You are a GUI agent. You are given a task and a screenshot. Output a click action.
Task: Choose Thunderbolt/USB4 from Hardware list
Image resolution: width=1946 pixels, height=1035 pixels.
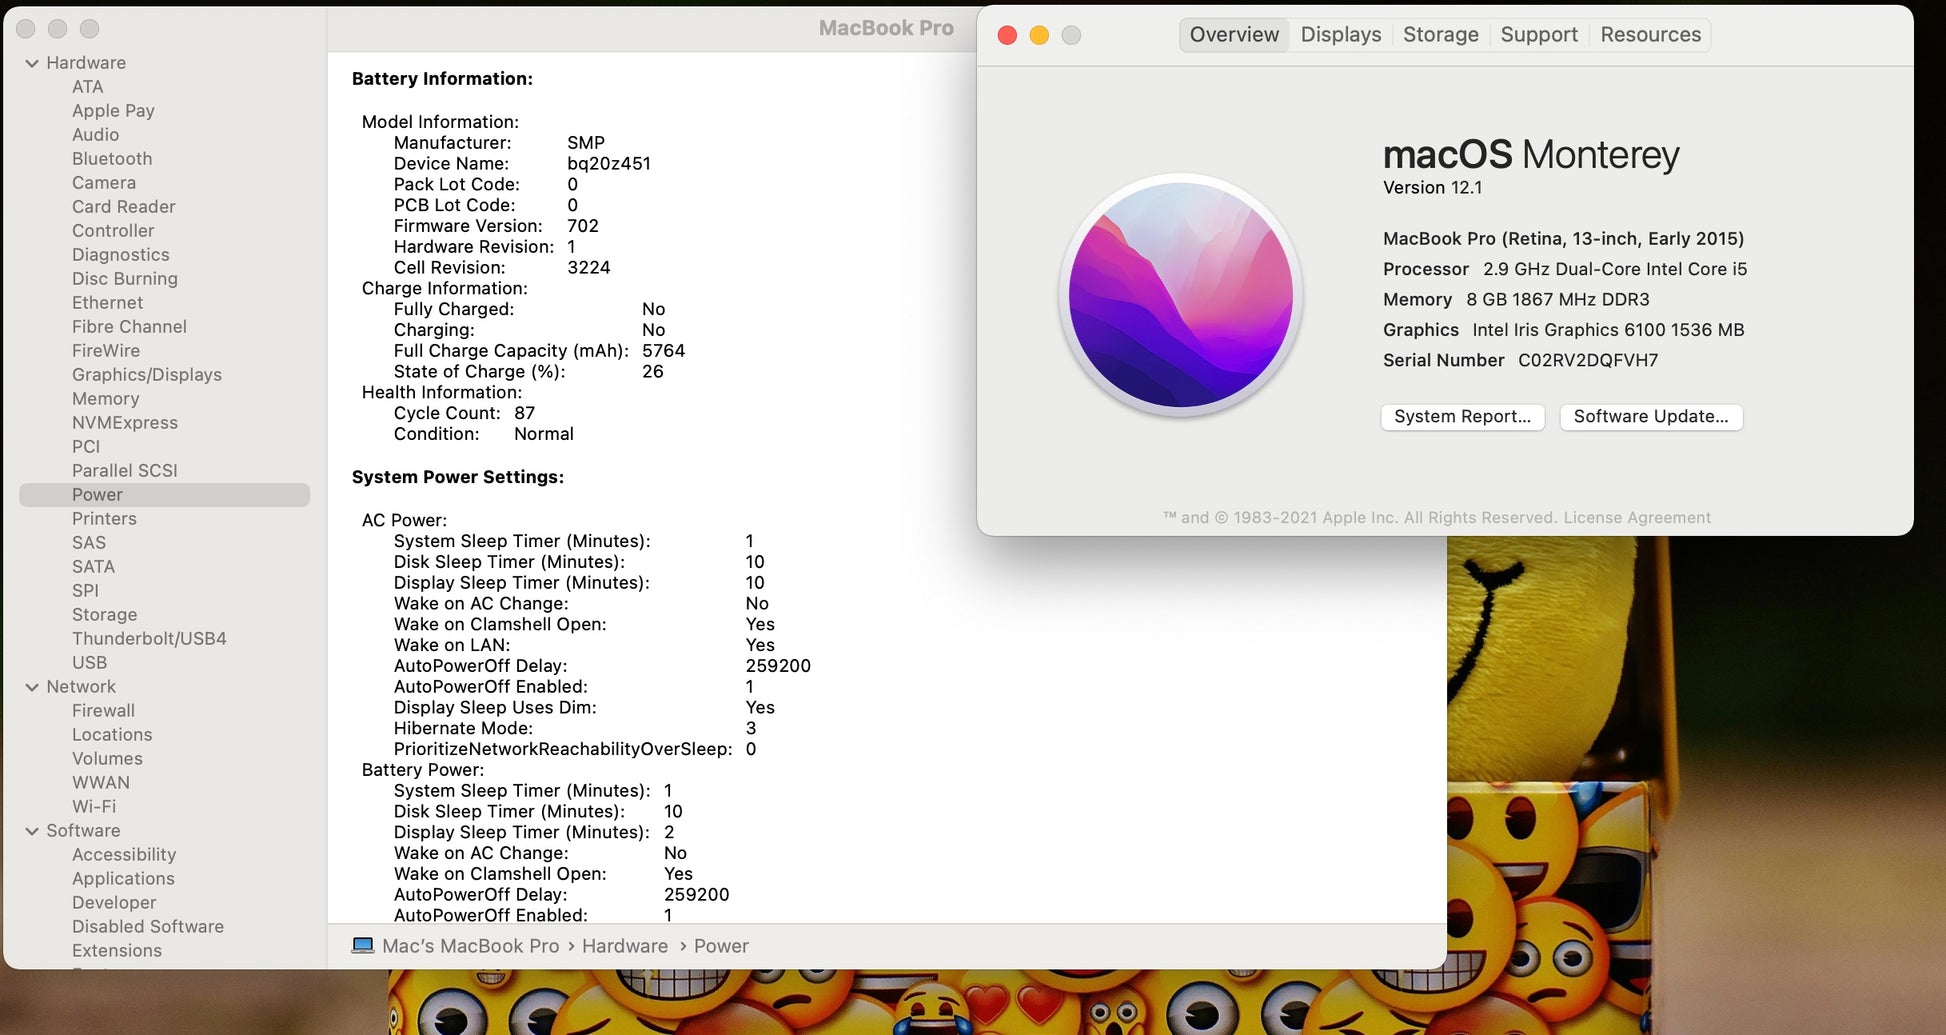[x=149, y=639]
